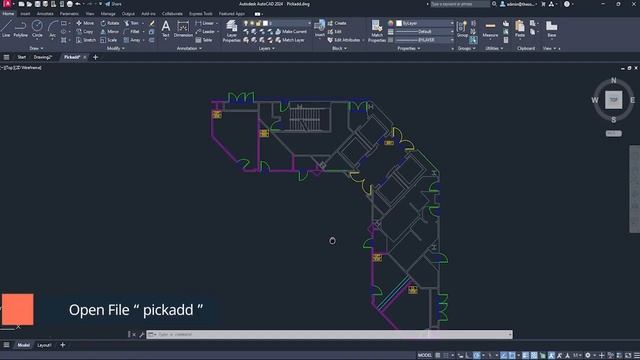Screen dimensions: 640x360
Task: Toggle ortho mode in status bar
Action: 468,356
